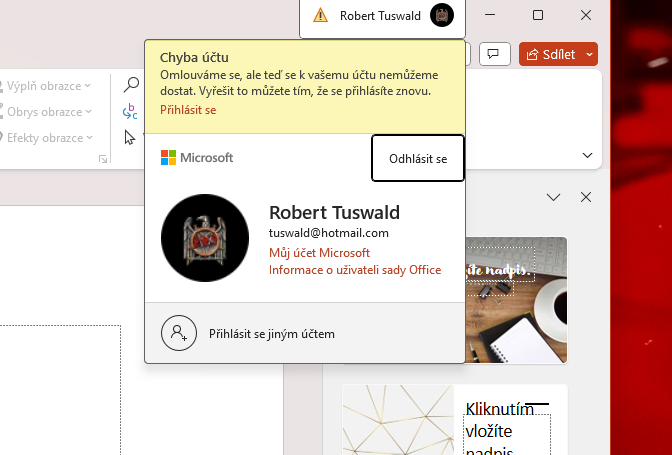This screenshot has width=672, height=455.
Task: Minimize the PowerPoint window
Action: [490, 15]
